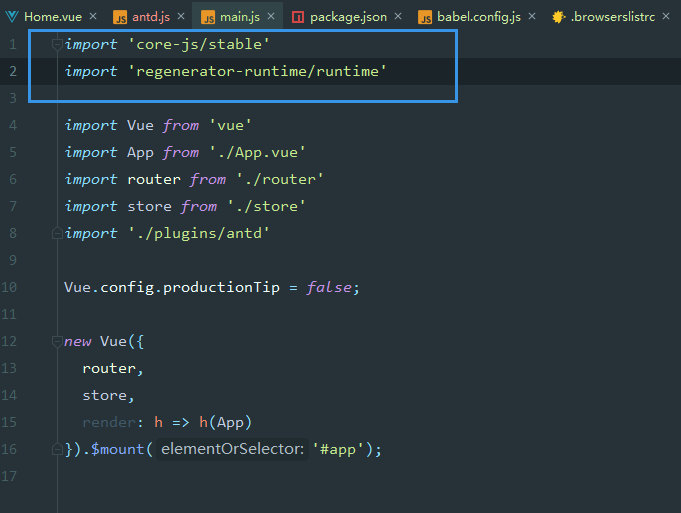Switch to the antd.js tab
The height and width of the screenshot is (513, 681).
(x=149, y=17)
